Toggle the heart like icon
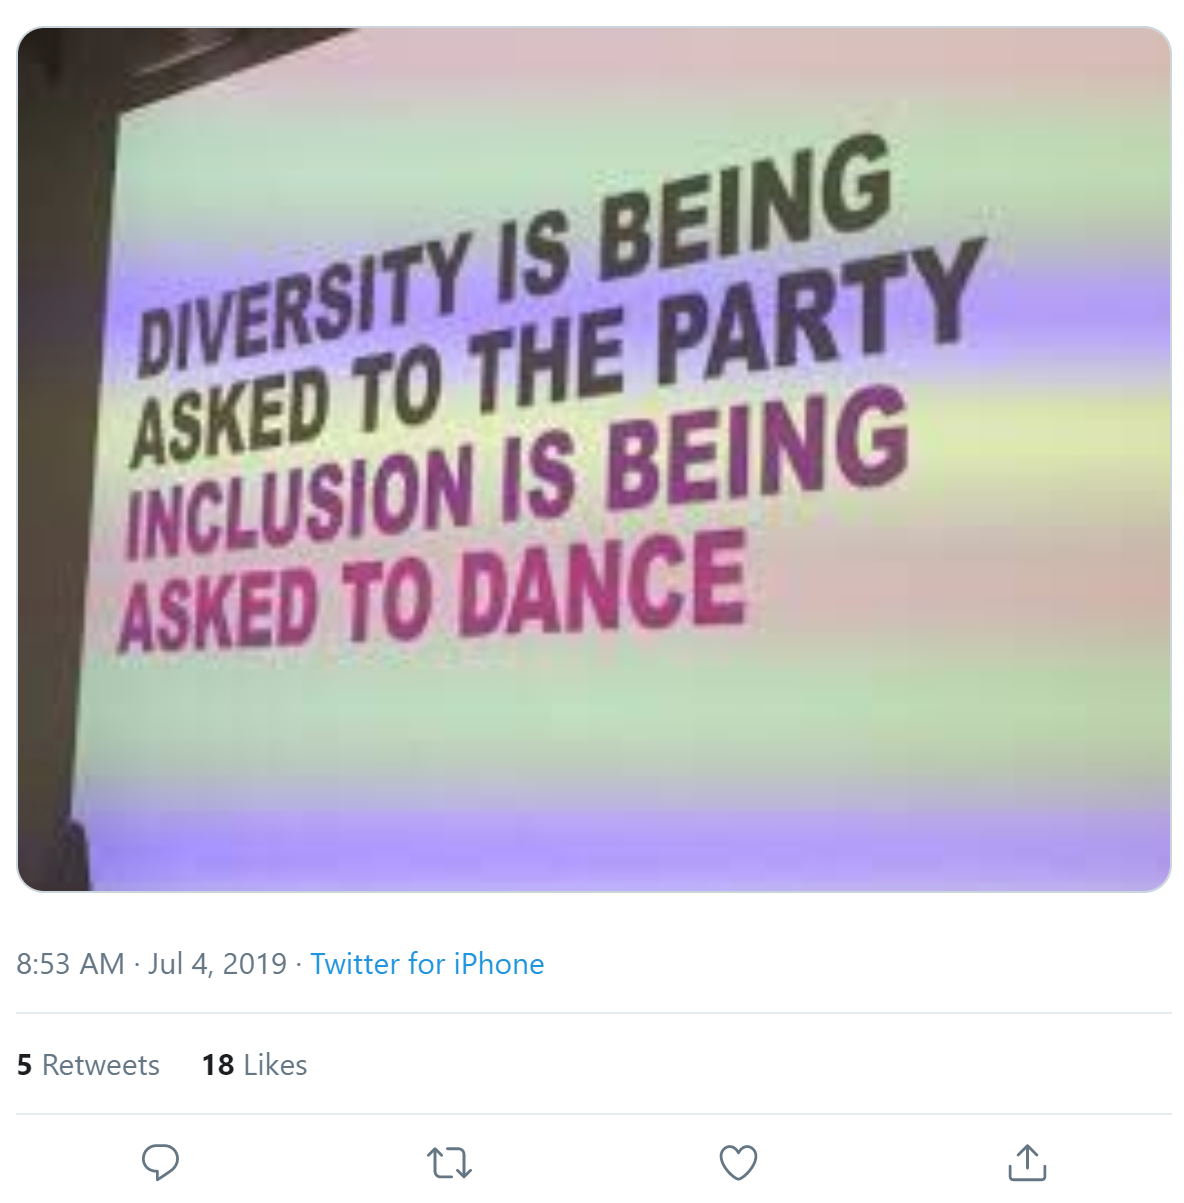This screenshot has width=1184, height=1203. [738, 1162]
